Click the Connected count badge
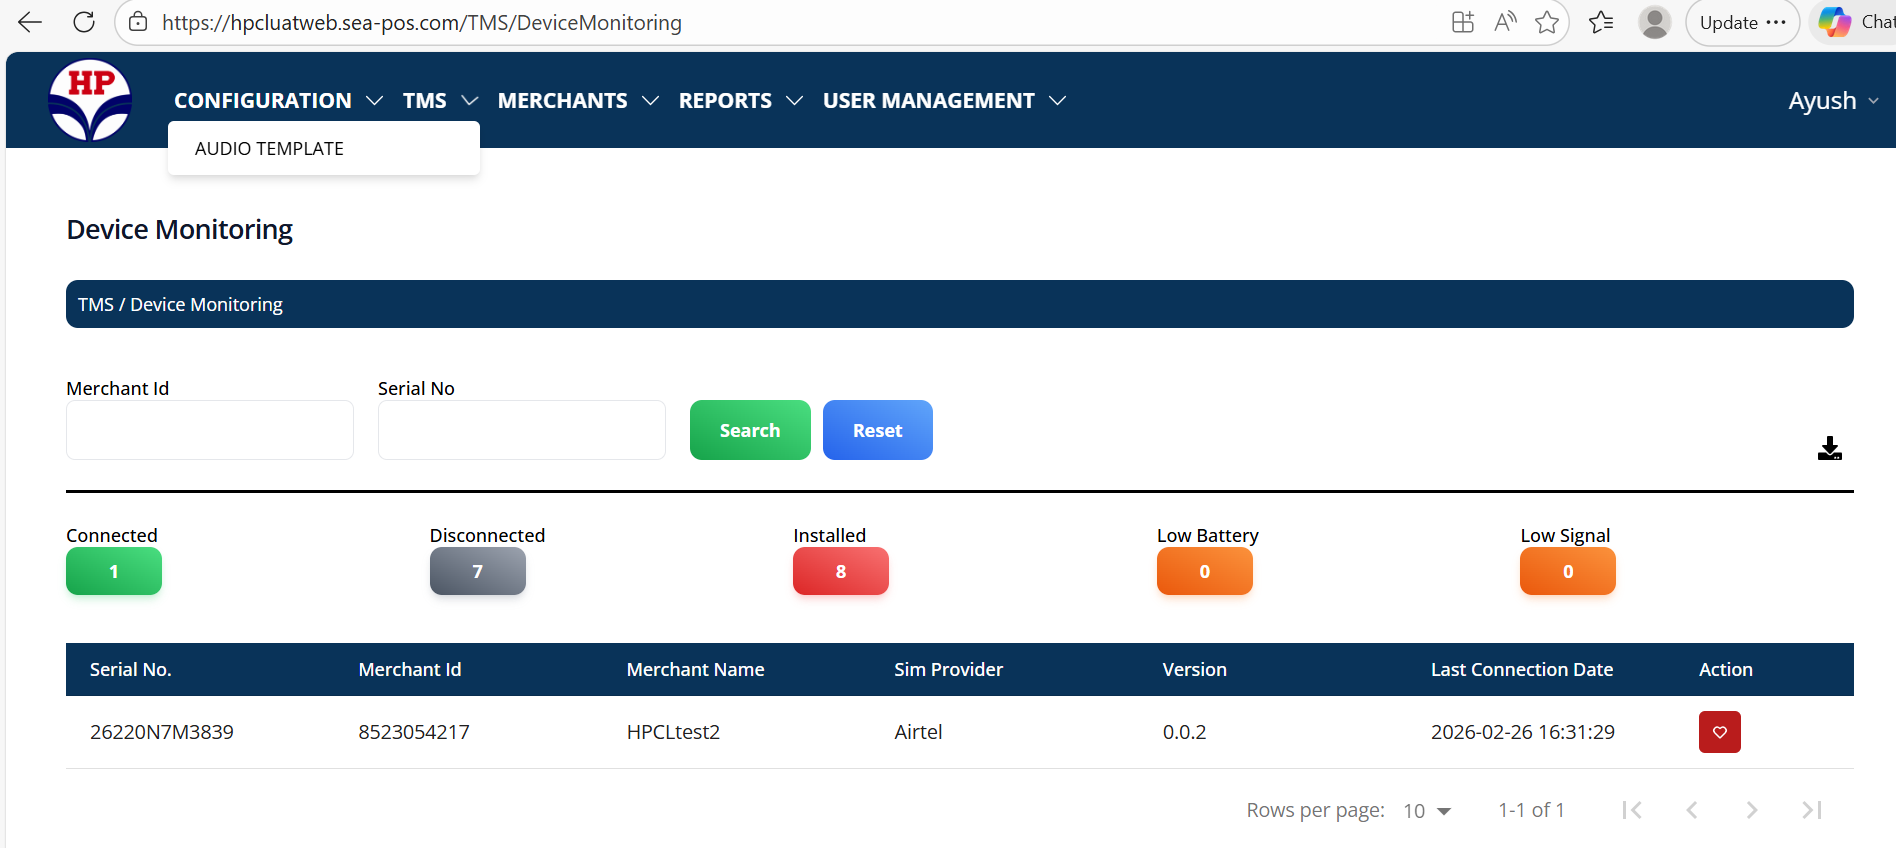Screen dimensions: 1896x848 [x=114, y=572]
